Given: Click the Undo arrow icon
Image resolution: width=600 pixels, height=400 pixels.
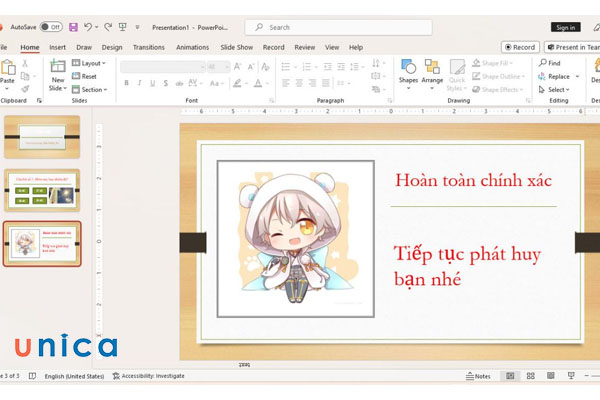Looking at the screenshot, I should point(88,26).
